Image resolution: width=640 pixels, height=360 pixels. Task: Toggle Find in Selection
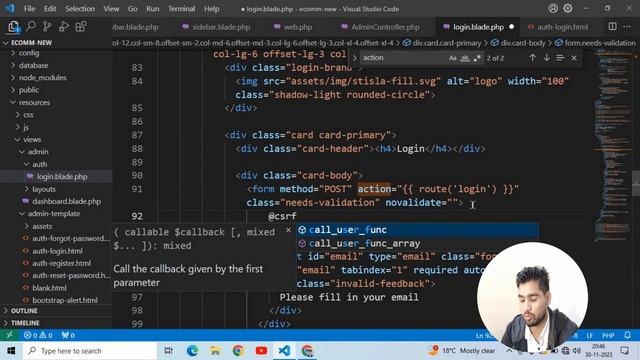560,58
